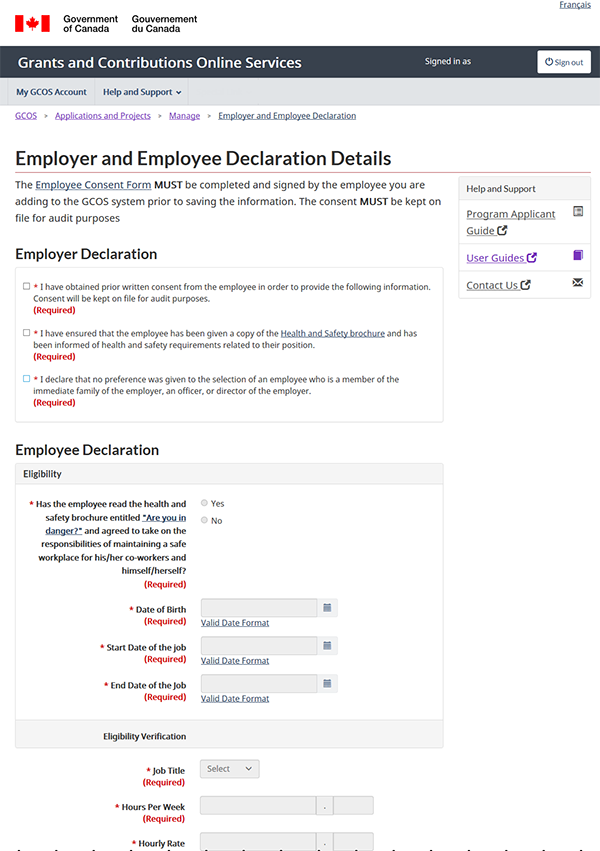600x851 pixels.
Task: Select No for health and safety brochure
Action: (205, 520)
